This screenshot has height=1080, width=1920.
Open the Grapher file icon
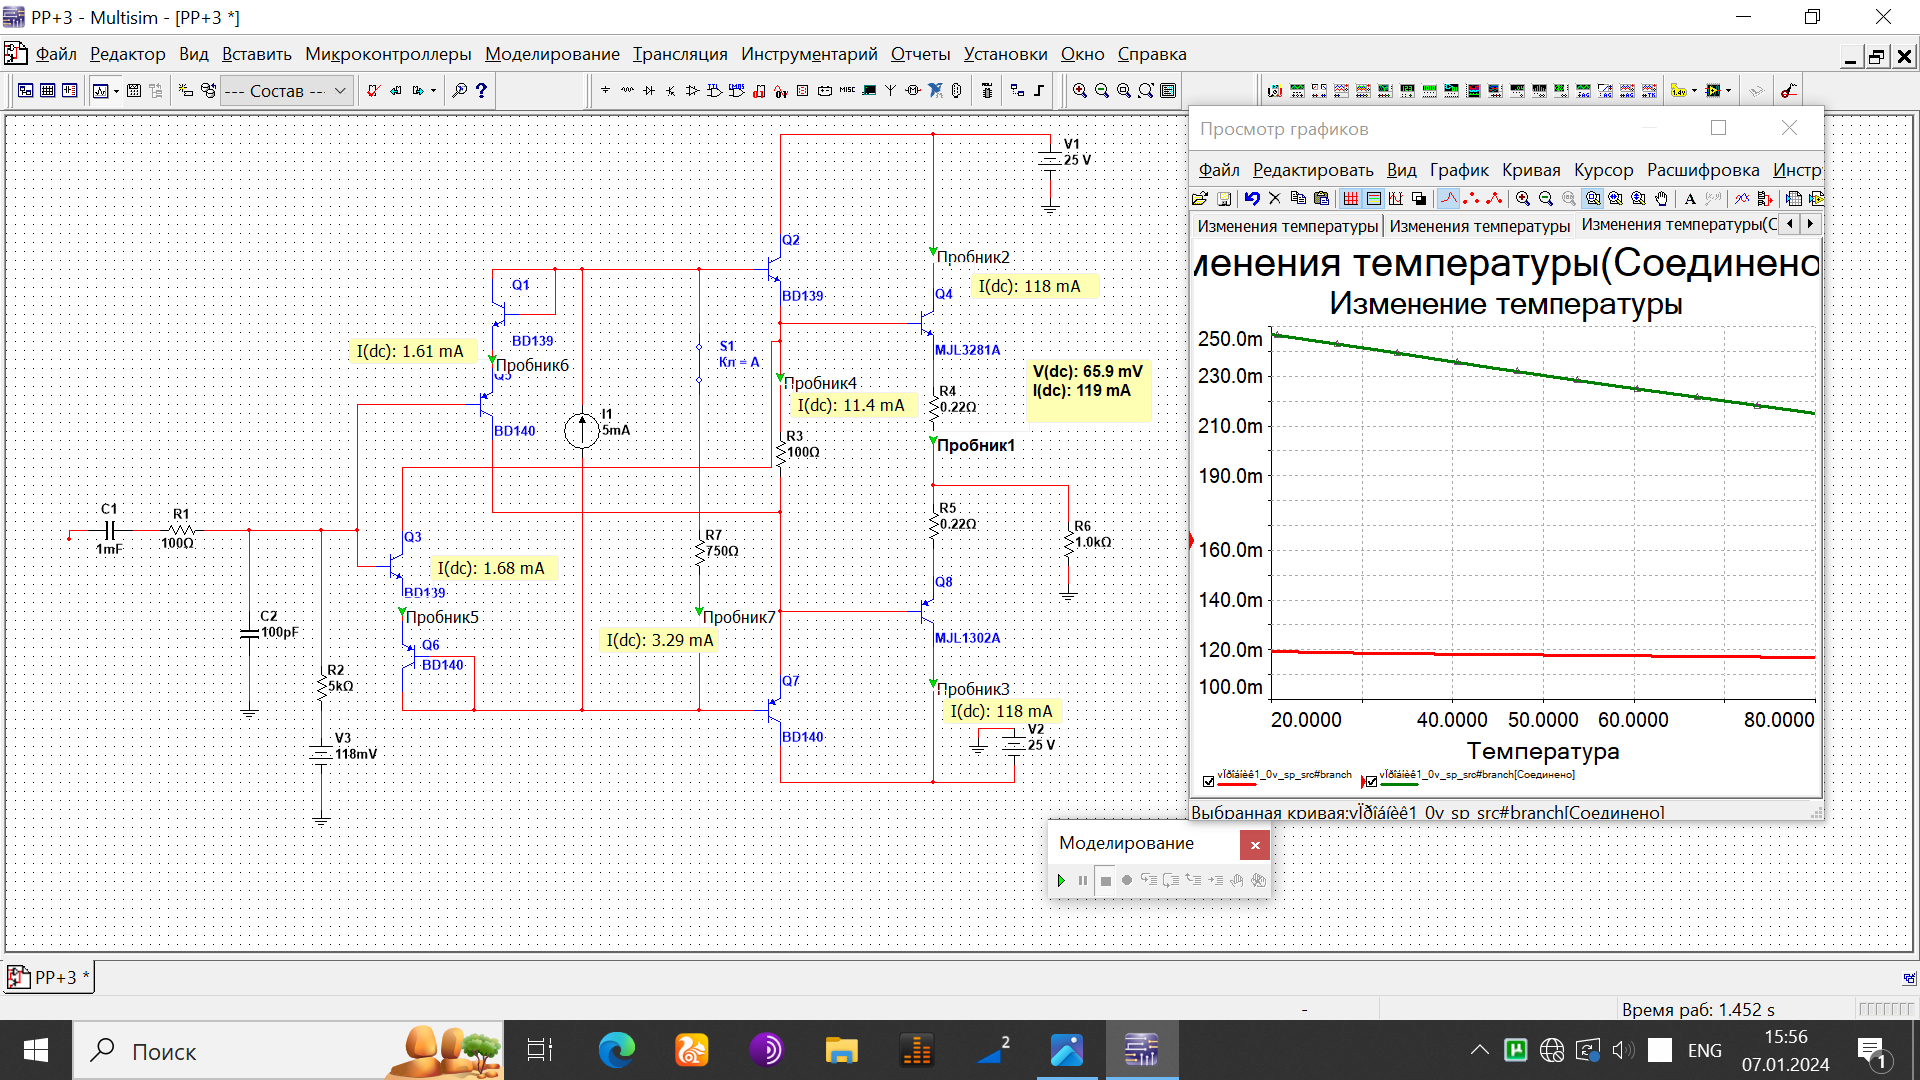pyautogui.click(x=1200, y=198)
